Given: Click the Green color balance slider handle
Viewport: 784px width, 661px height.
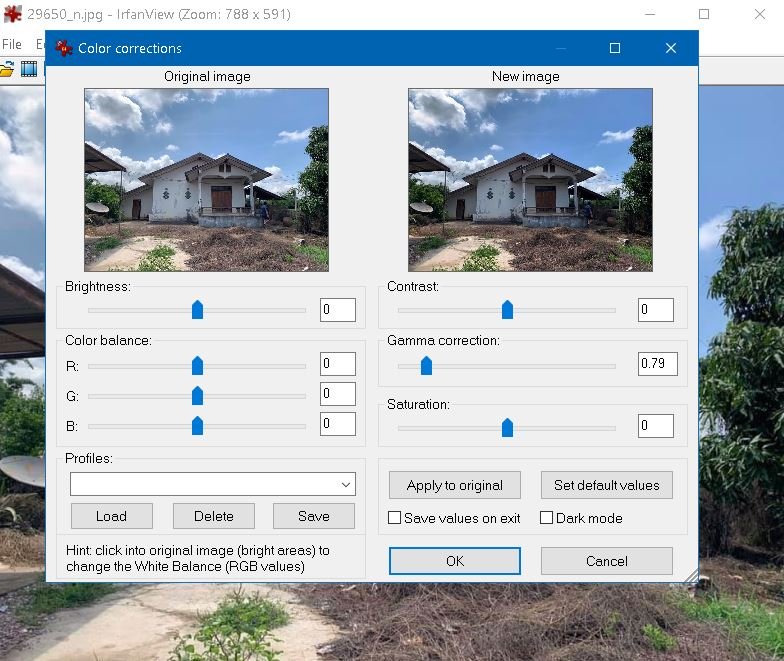Looking at the screenshot, I should click(x=198, y=396).
